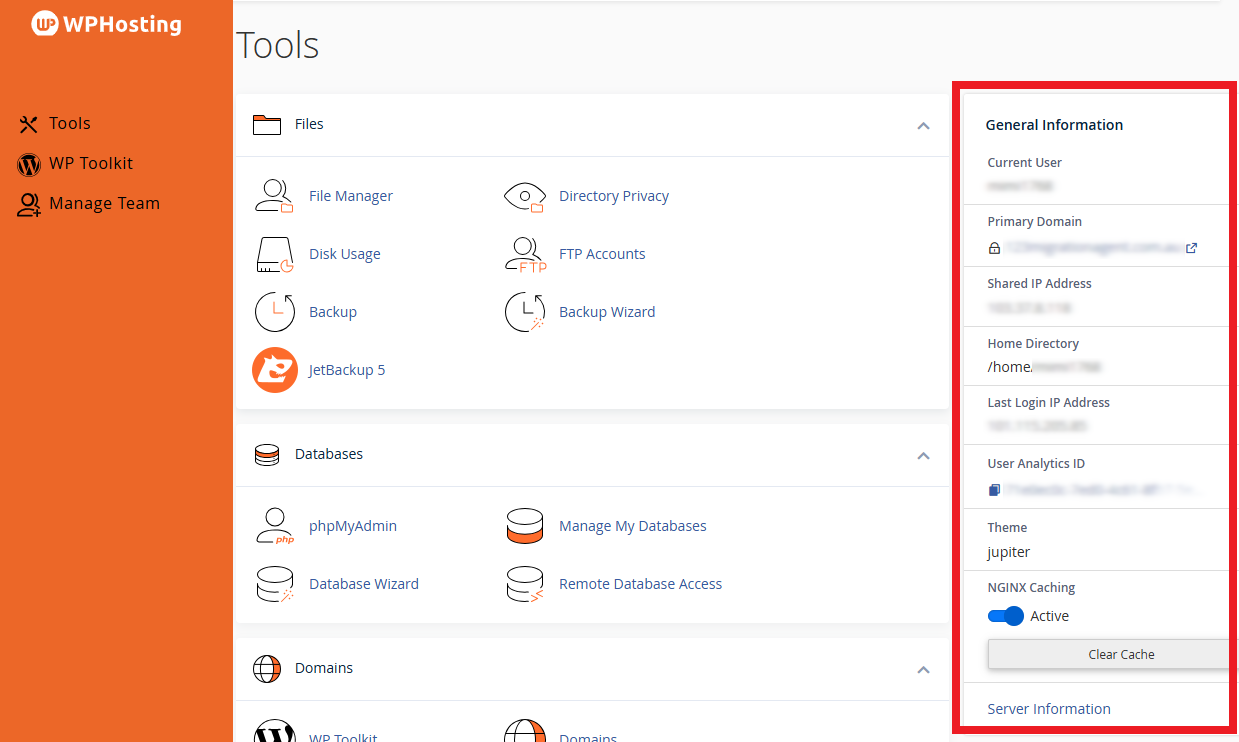Open Tools in the sidebar
Image resolution: width=1239 pixels, height=742 pixels.
(x=69, y=123)
